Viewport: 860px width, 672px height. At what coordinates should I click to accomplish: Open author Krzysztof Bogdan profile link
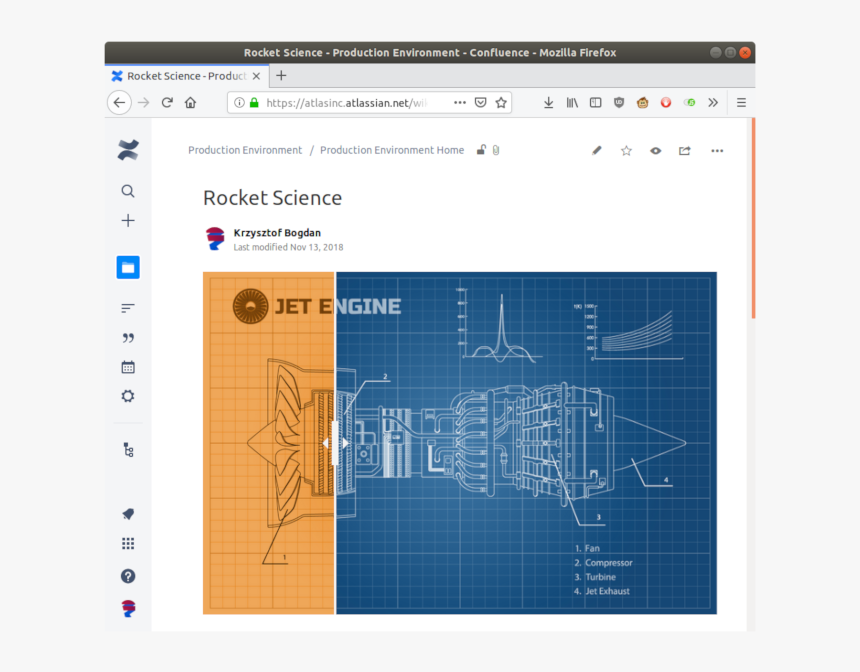(277, 233)
